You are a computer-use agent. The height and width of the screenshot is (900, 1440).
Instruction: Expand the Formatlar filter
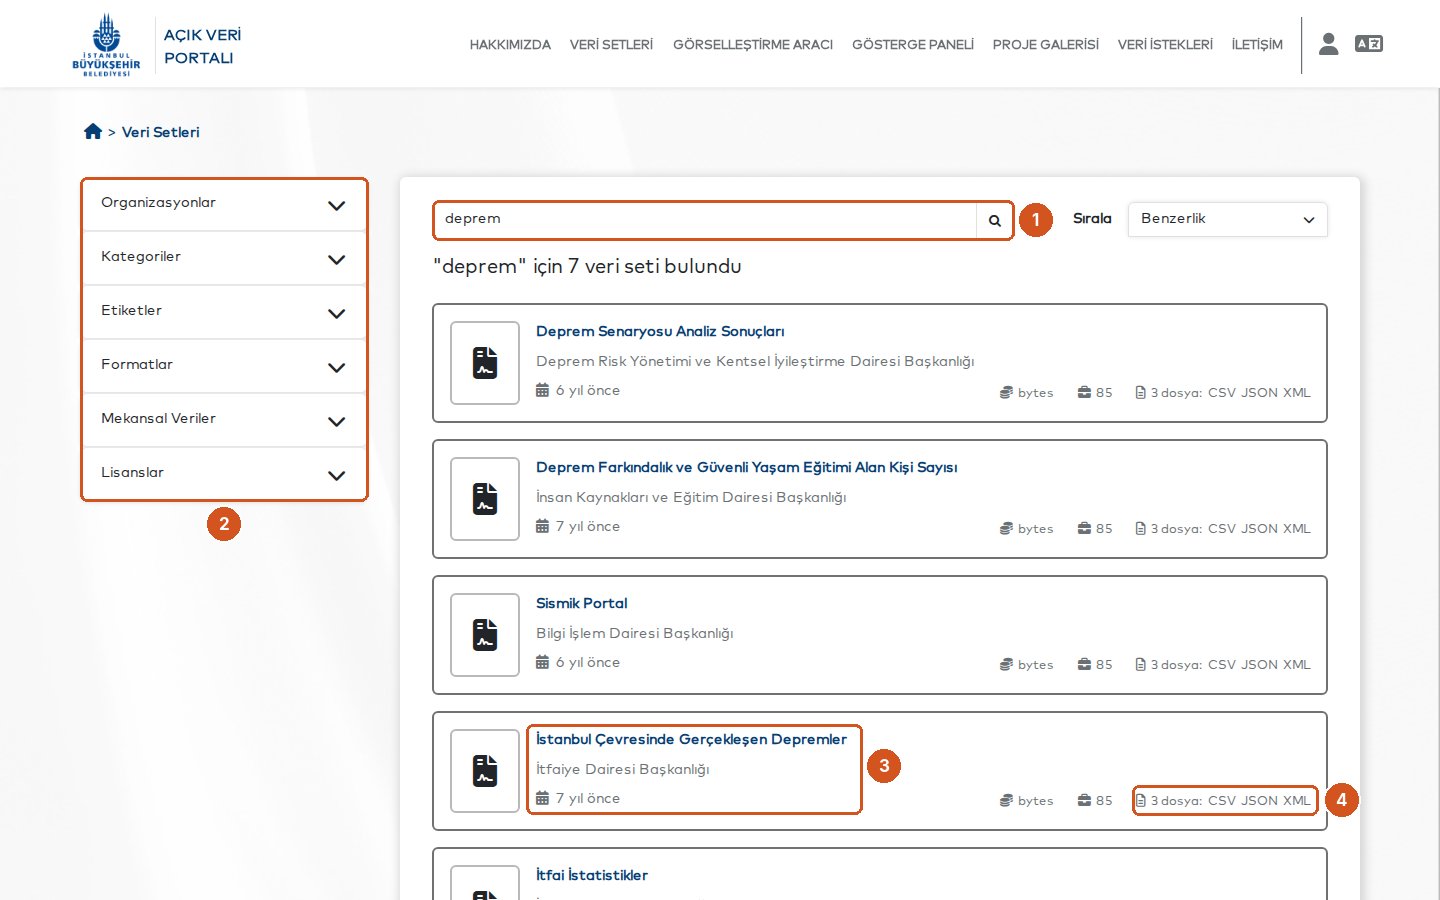click(x=224, y=367)
